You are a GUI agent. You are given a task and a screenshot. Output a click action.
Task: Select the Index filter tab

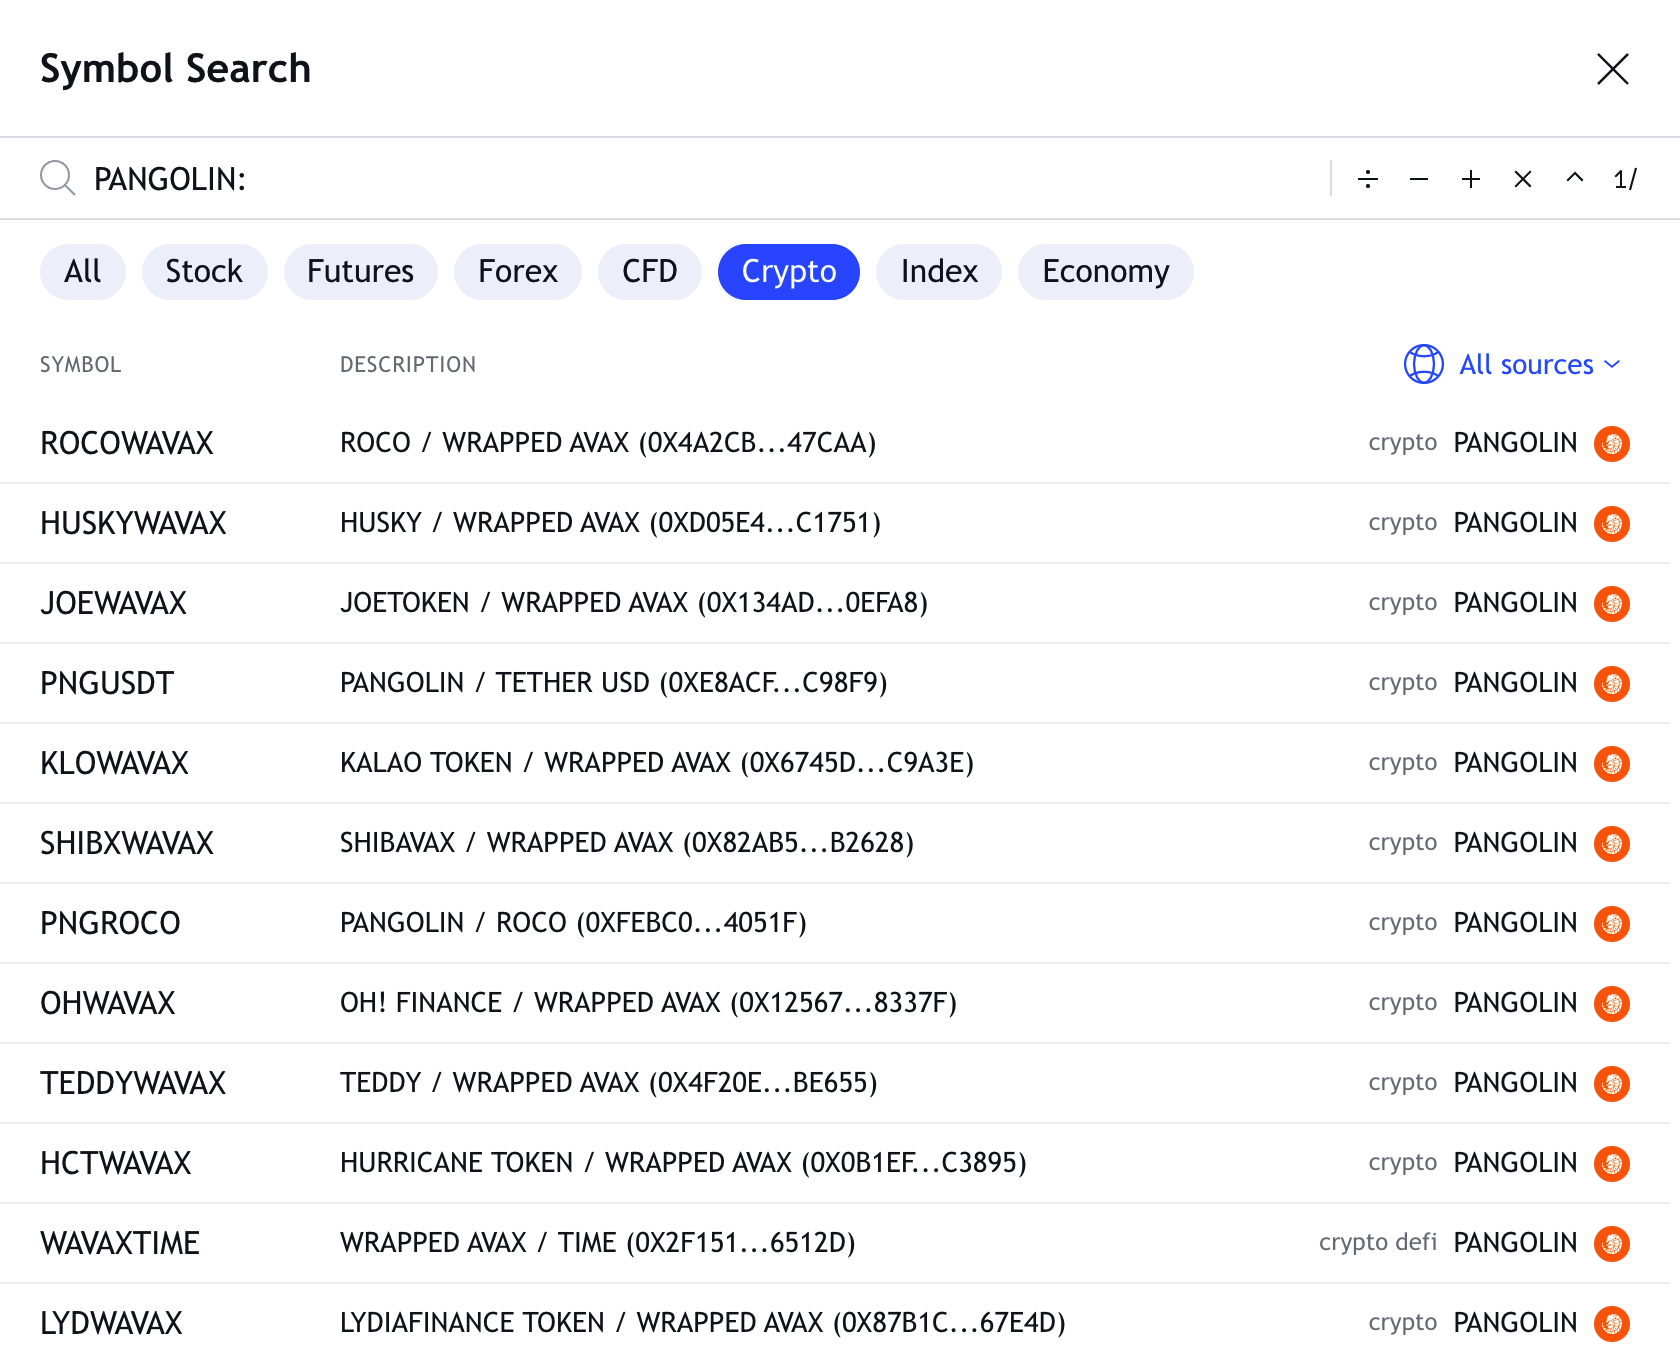pos(939,271)
